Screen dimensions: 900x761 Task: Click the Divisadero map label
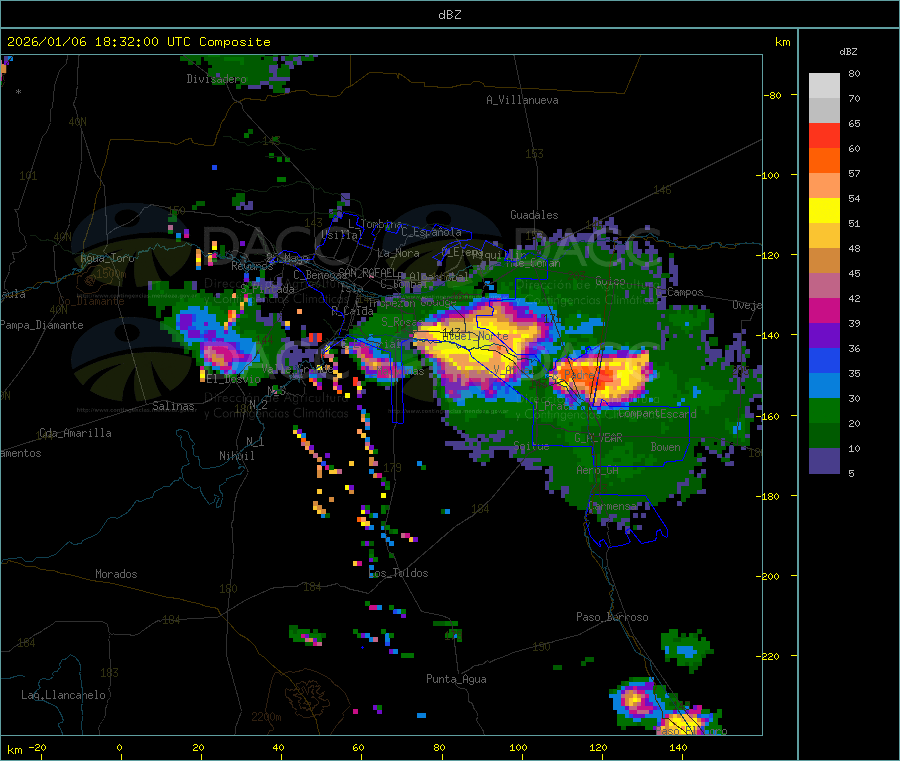point(216,79)
